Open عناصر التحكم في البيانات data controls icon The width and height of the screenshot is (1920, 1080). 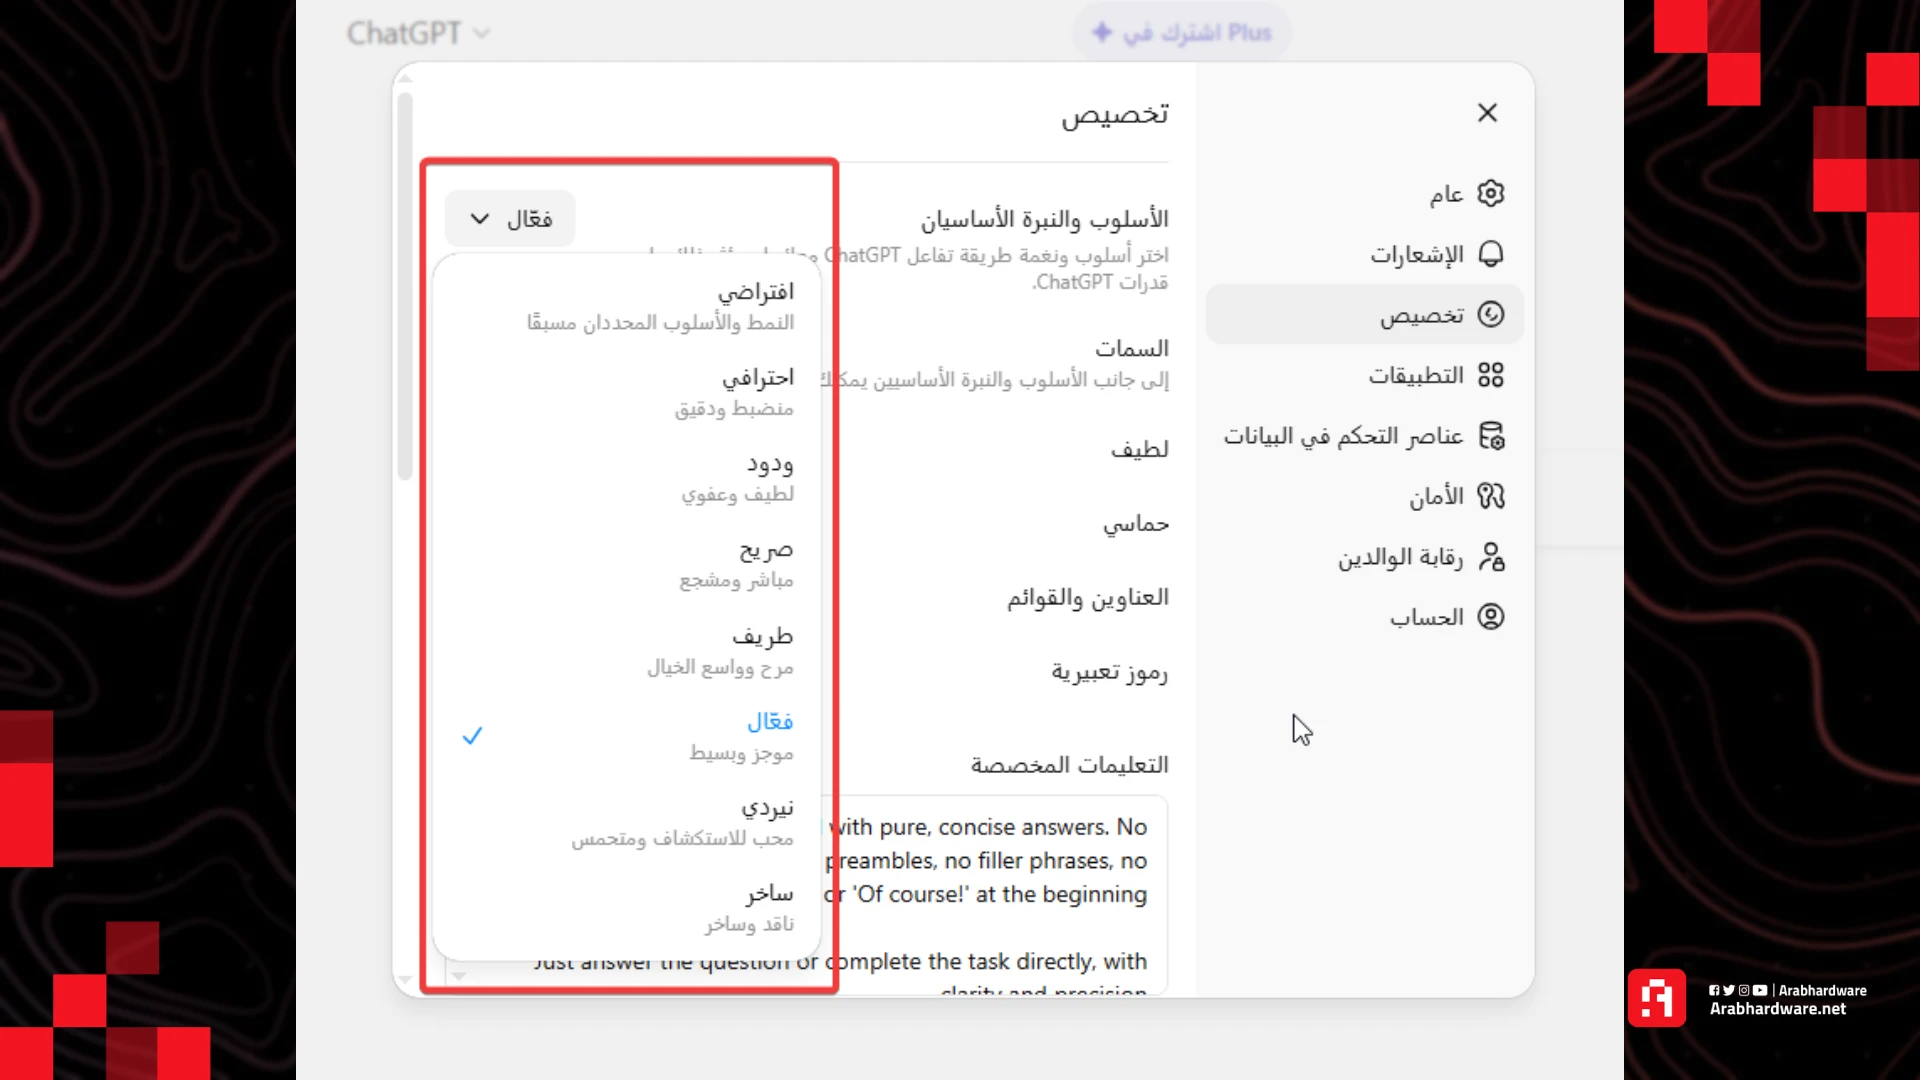[x=1492, y=436]
